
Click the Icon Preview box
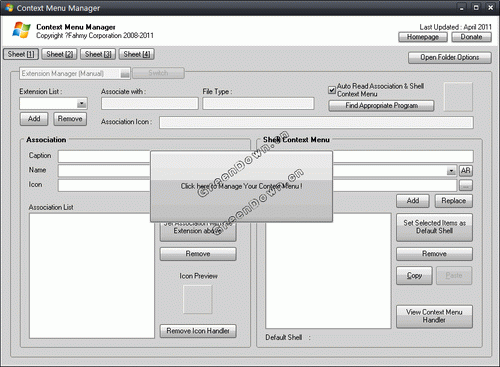coord(198,299)
